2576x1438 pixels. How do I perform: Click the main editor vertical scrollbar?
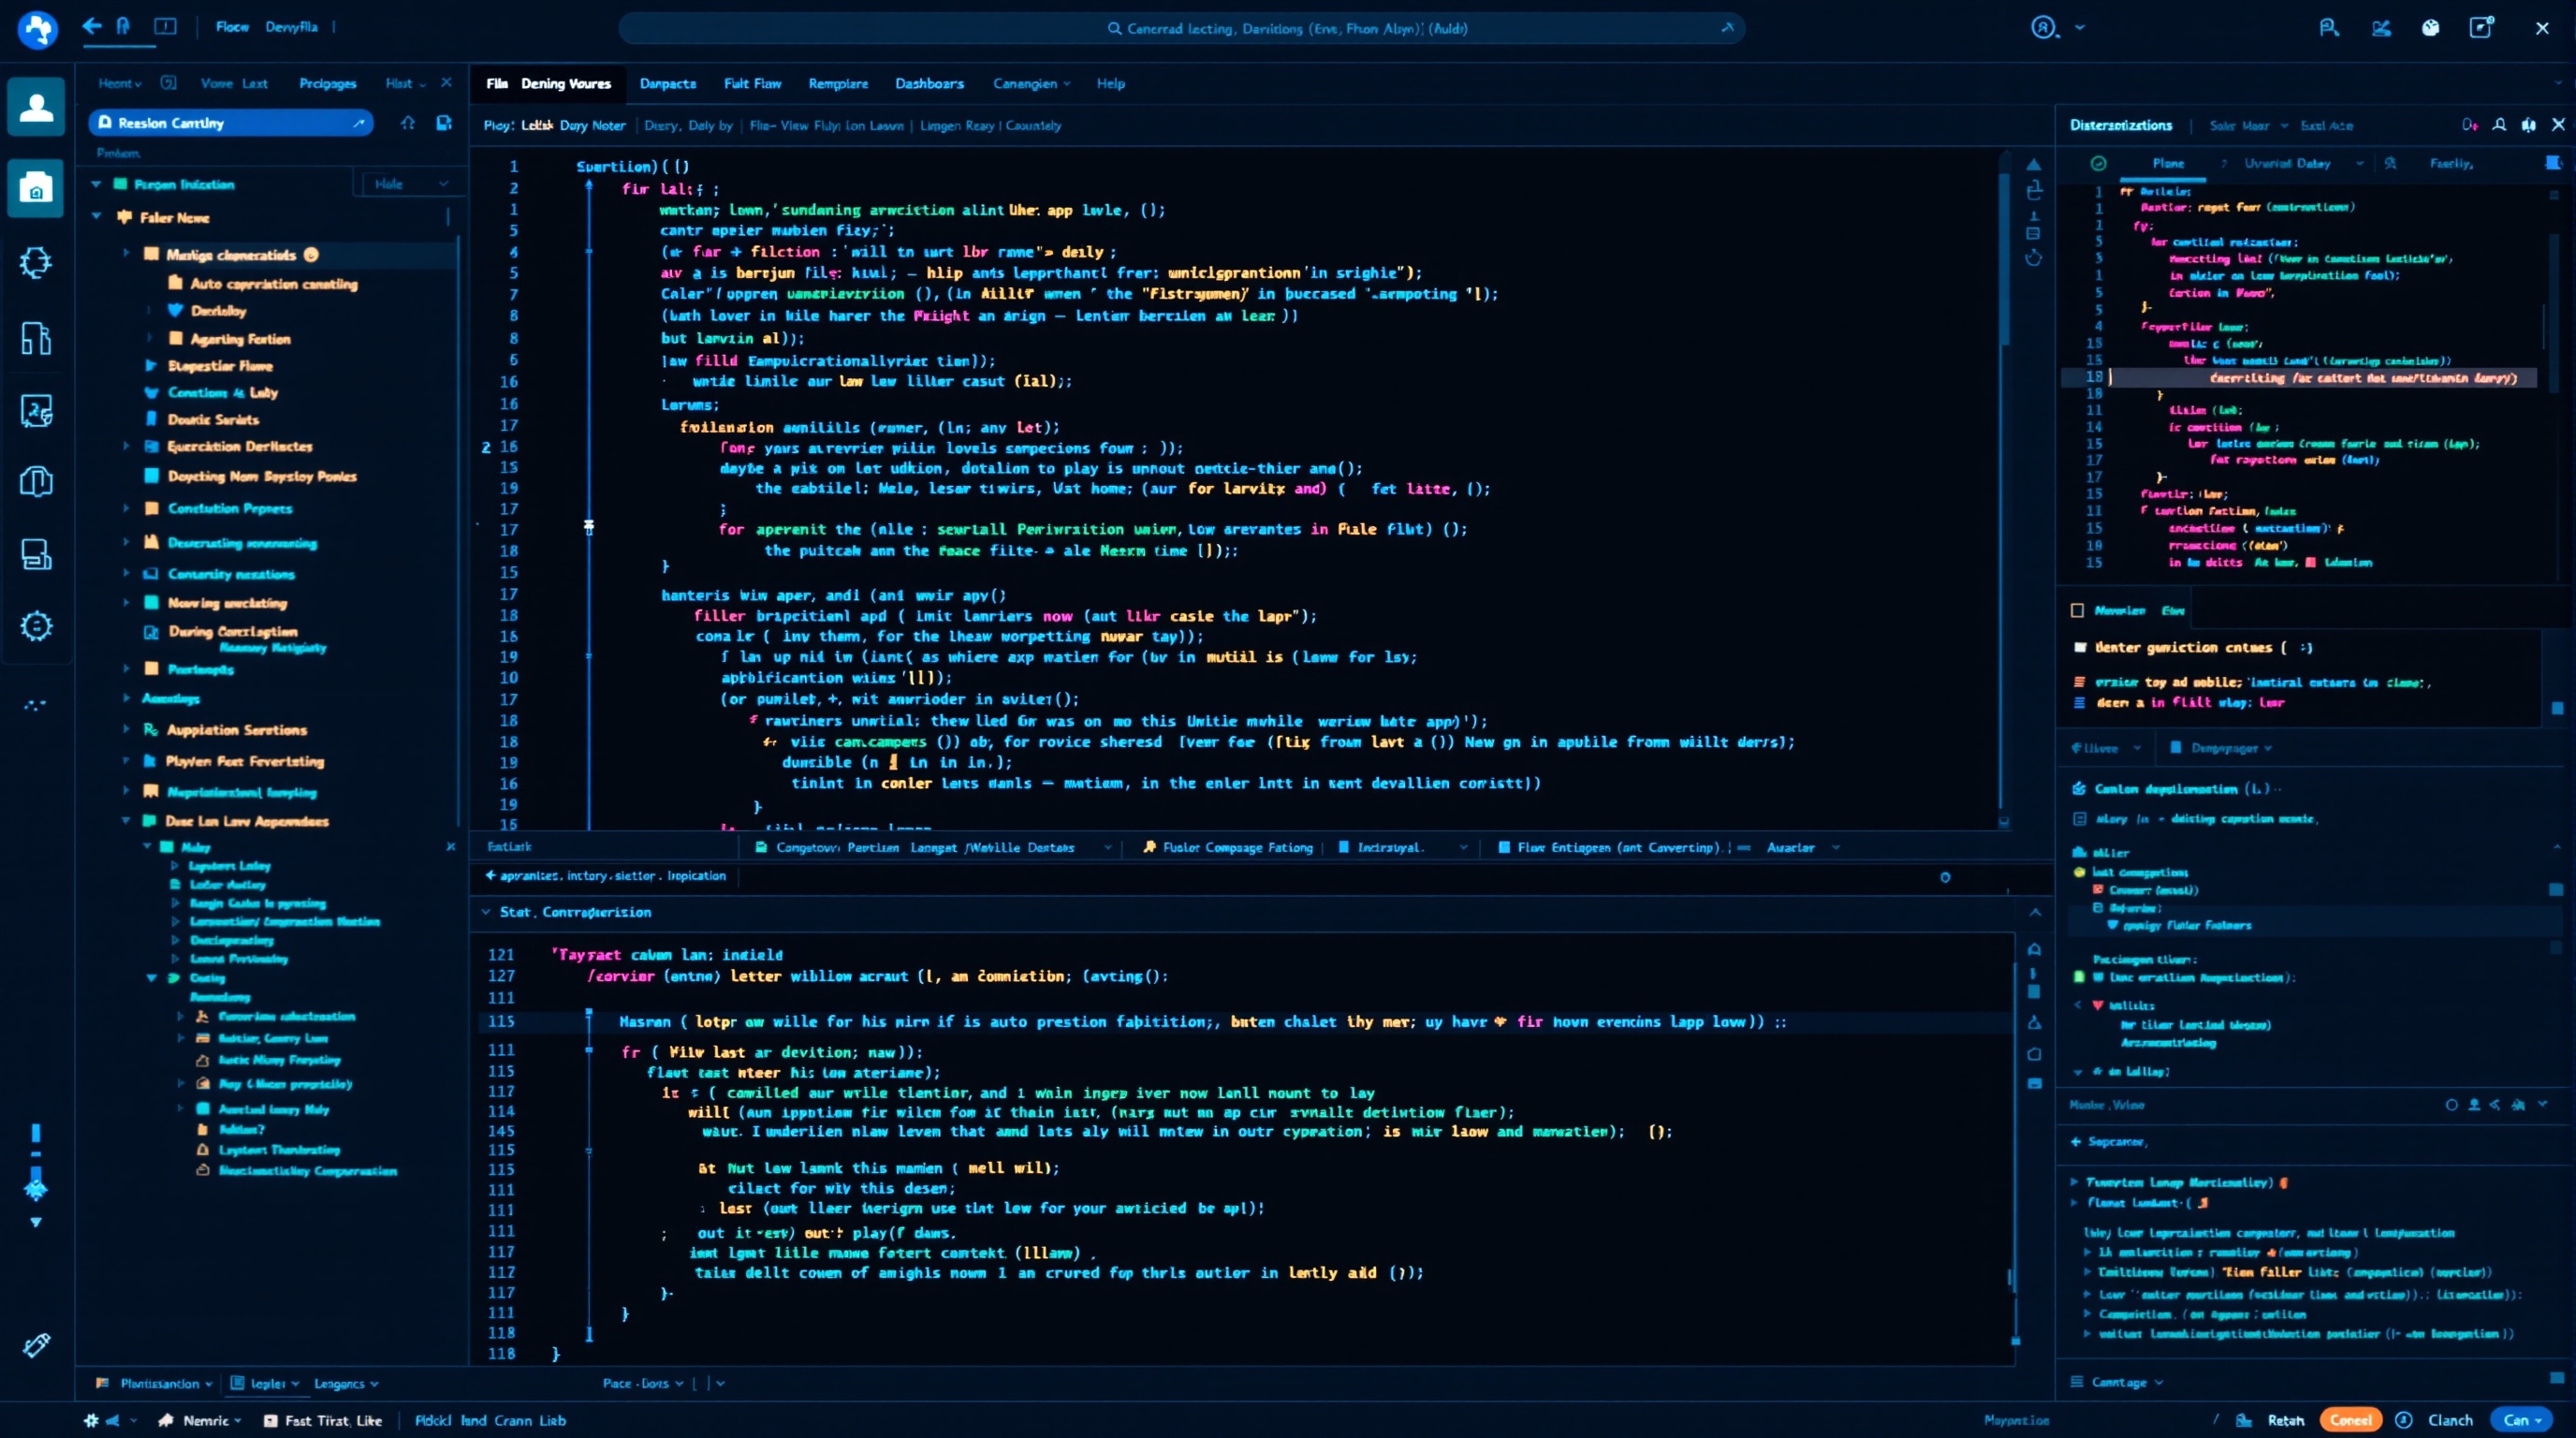(x=2003, y=260)
